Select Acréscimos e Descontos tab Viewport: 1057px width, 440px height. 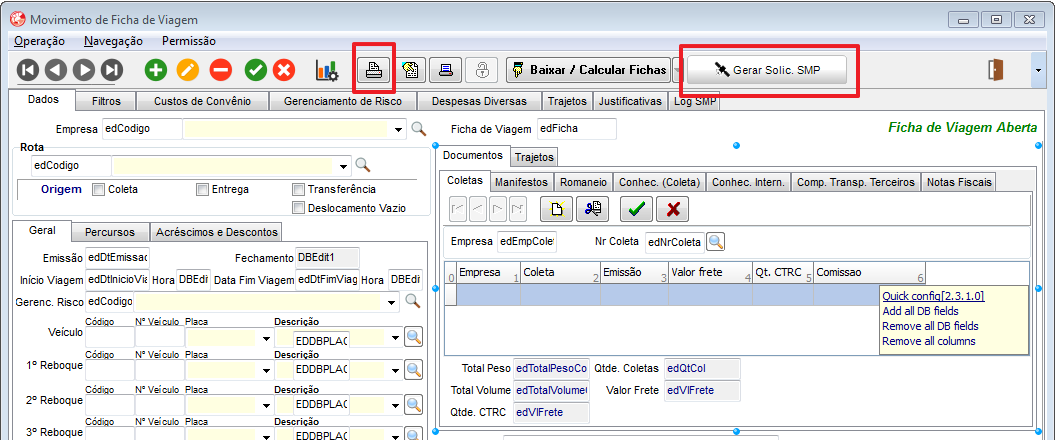pos(216,232)
